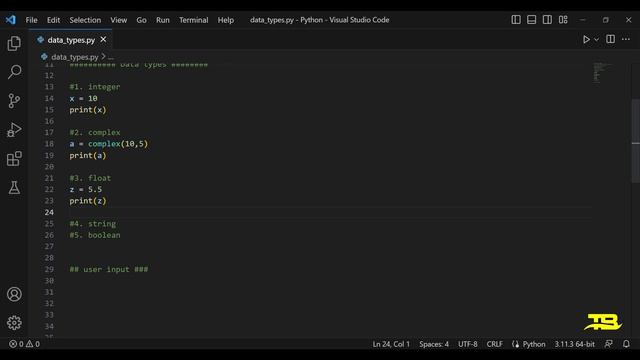Viewport: 640px width, 360px height.
Task: Close the data_types.py tab
Action: tap(103, 40)
